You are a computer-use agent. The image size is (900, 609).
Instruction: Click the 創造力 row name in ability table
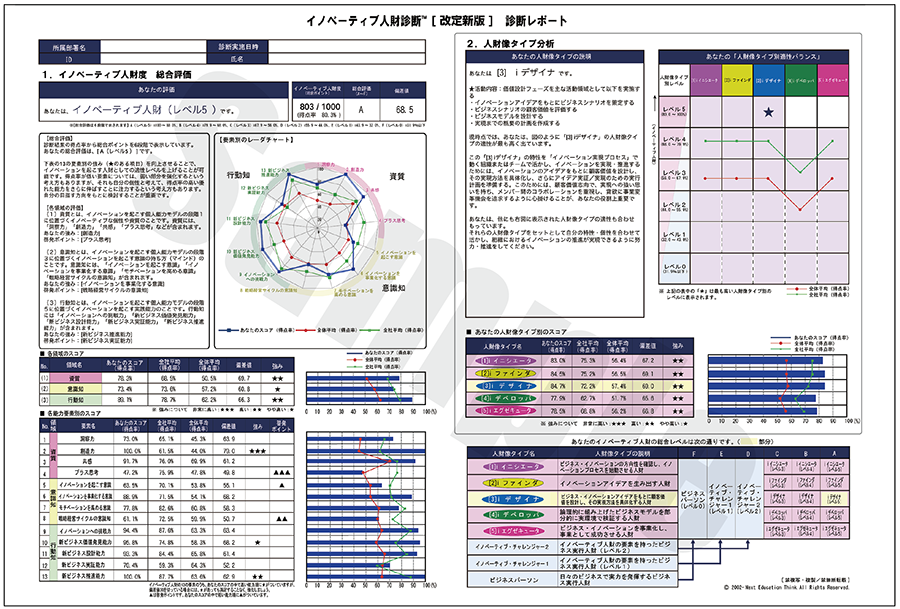(87, 451)
